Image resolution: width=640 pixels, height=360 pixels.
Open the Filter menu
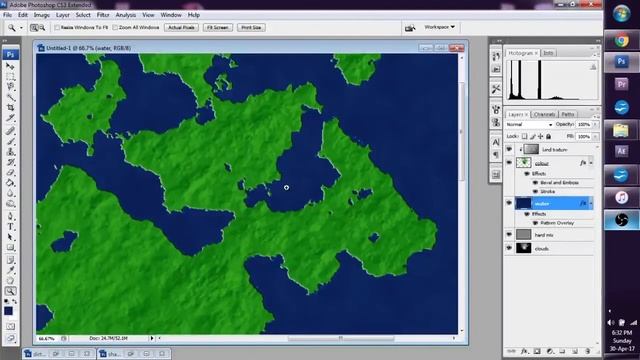pos(103,15)
